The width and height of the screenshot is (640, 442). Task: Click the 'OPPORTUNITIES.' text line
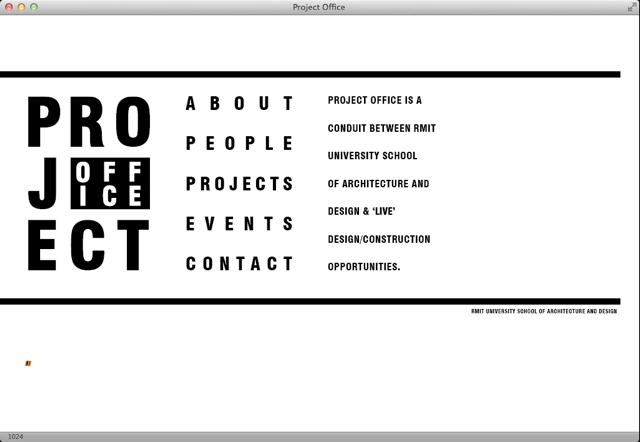(364, 267)
